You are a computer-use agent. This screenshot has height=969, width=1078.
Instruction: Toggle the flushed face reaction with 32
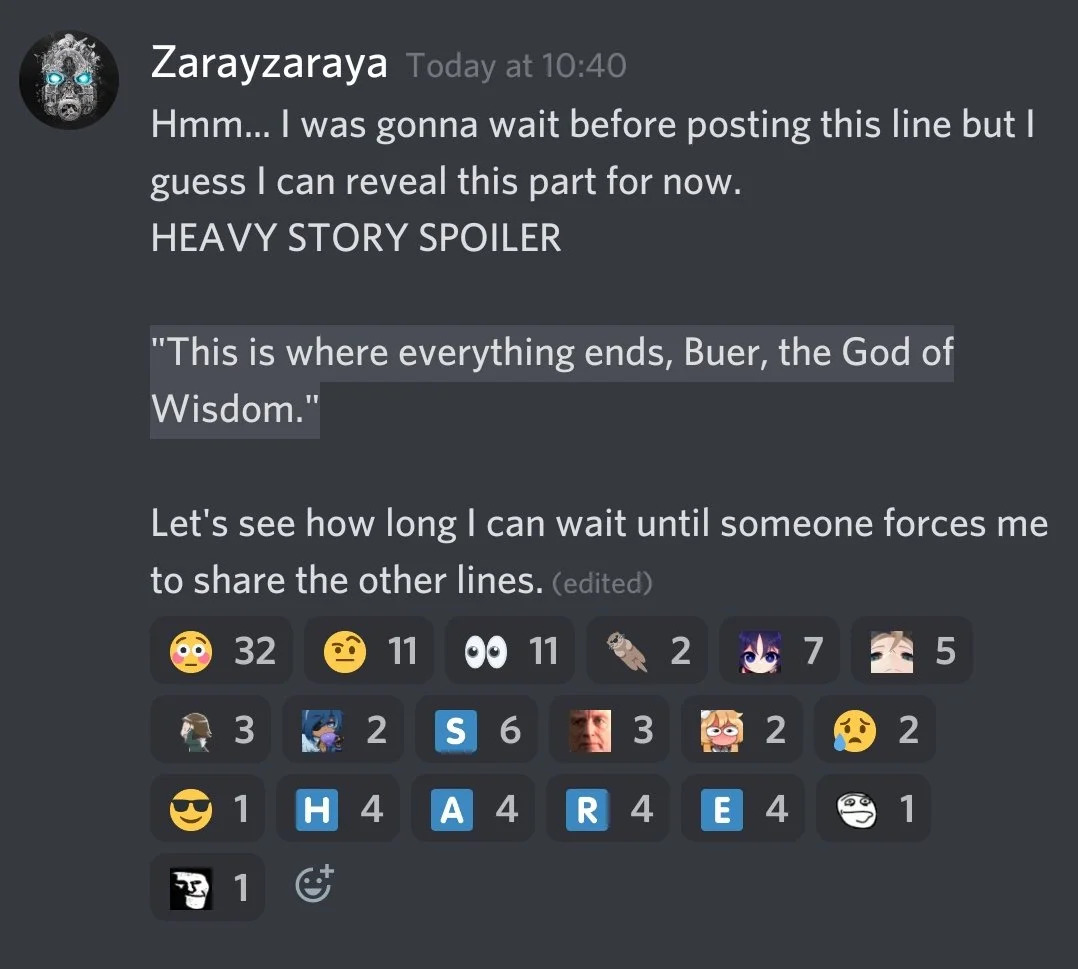click(x=221, y=650)
